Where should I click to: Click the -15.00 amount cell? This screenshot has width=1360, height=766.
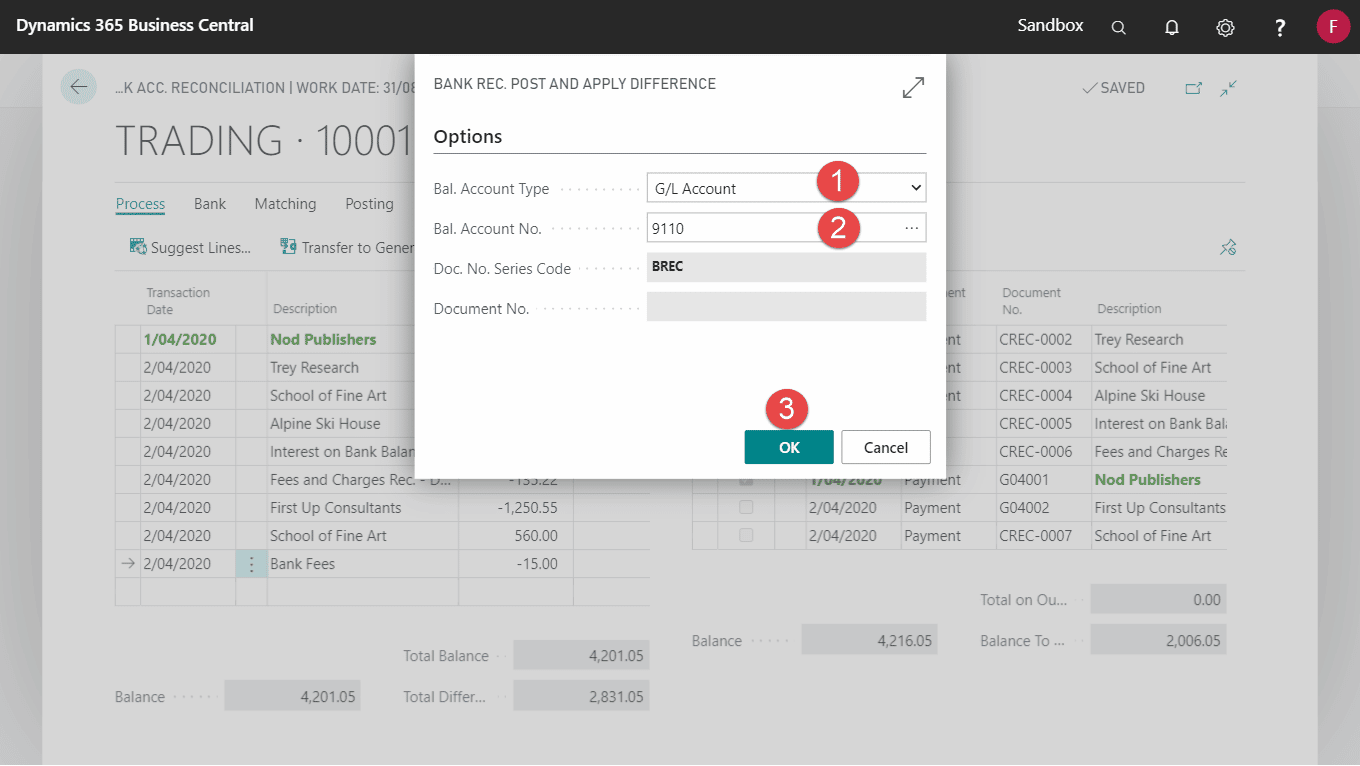pos(515,564)
